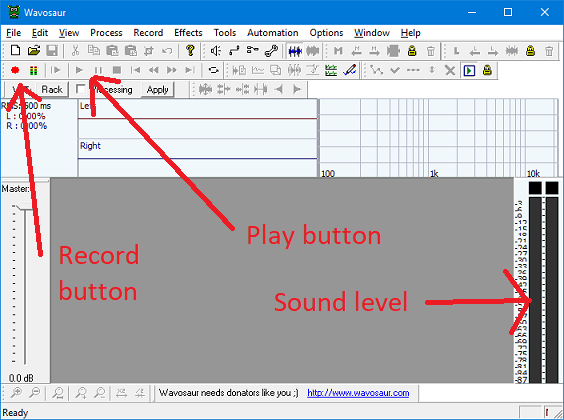Image resolution: width=564 pixels, height=420 pixels.
Task: Rewind using the double-left arrow button
Action: pos(154,70)
